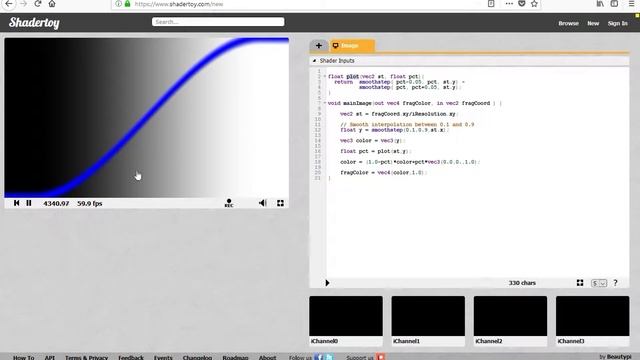Image resolution: width=640 pixels, height=360 pixels.
Task: Click the REC record button
Action: click(229, 203)
